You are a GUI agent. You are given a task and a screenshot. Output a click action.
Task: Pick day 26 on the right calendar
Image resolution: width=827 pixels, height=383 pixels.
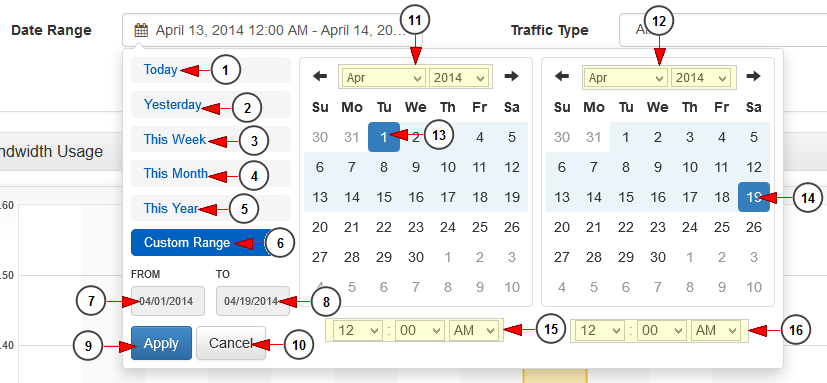[754, 227]
